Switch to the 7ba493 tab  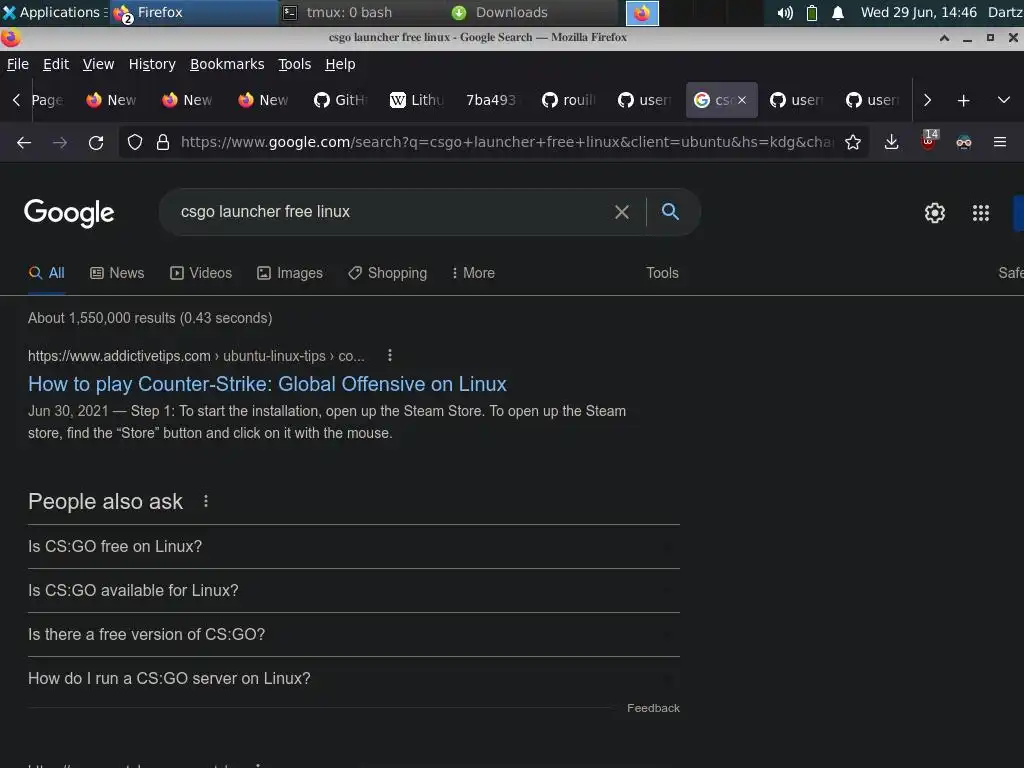coord(493,100)
